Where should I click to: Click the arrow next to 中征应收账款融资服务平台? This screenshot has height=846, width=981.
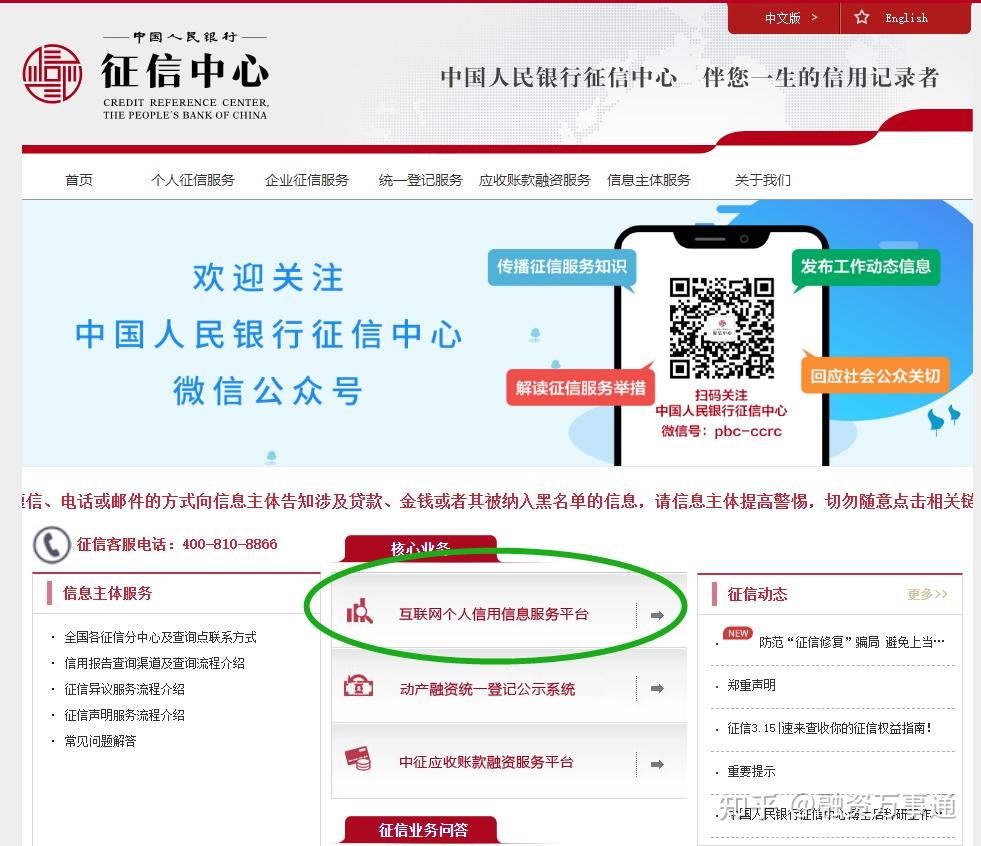click(657, 764)
